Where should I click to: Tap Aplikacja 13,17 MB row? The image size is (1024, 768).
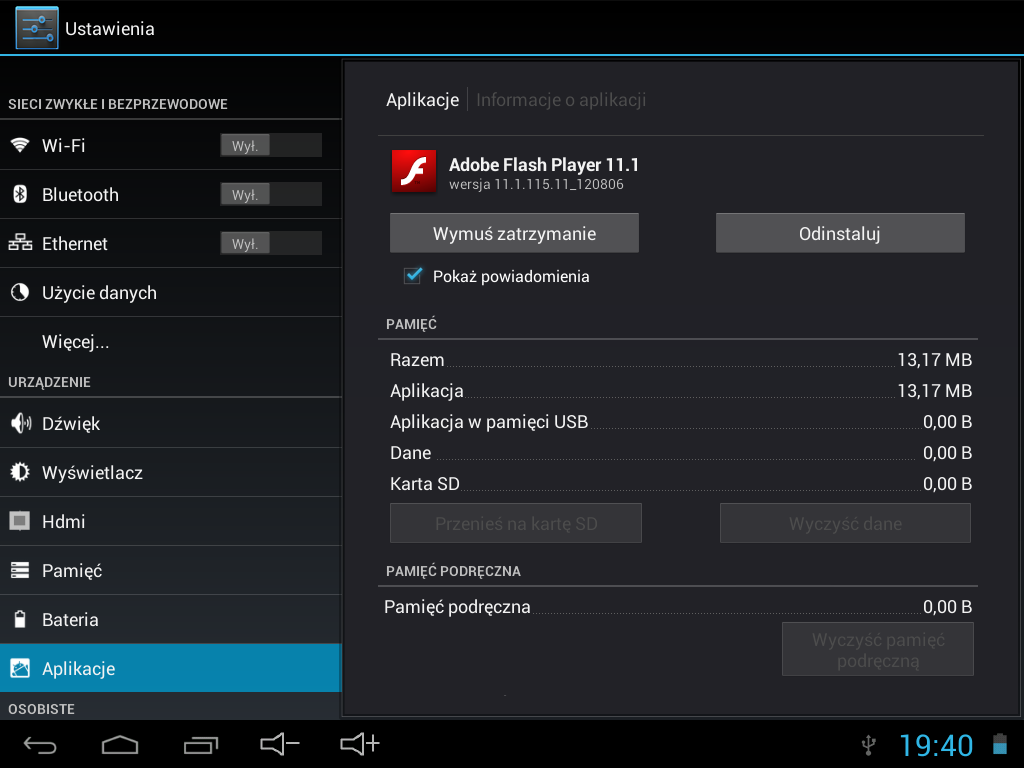680,391
